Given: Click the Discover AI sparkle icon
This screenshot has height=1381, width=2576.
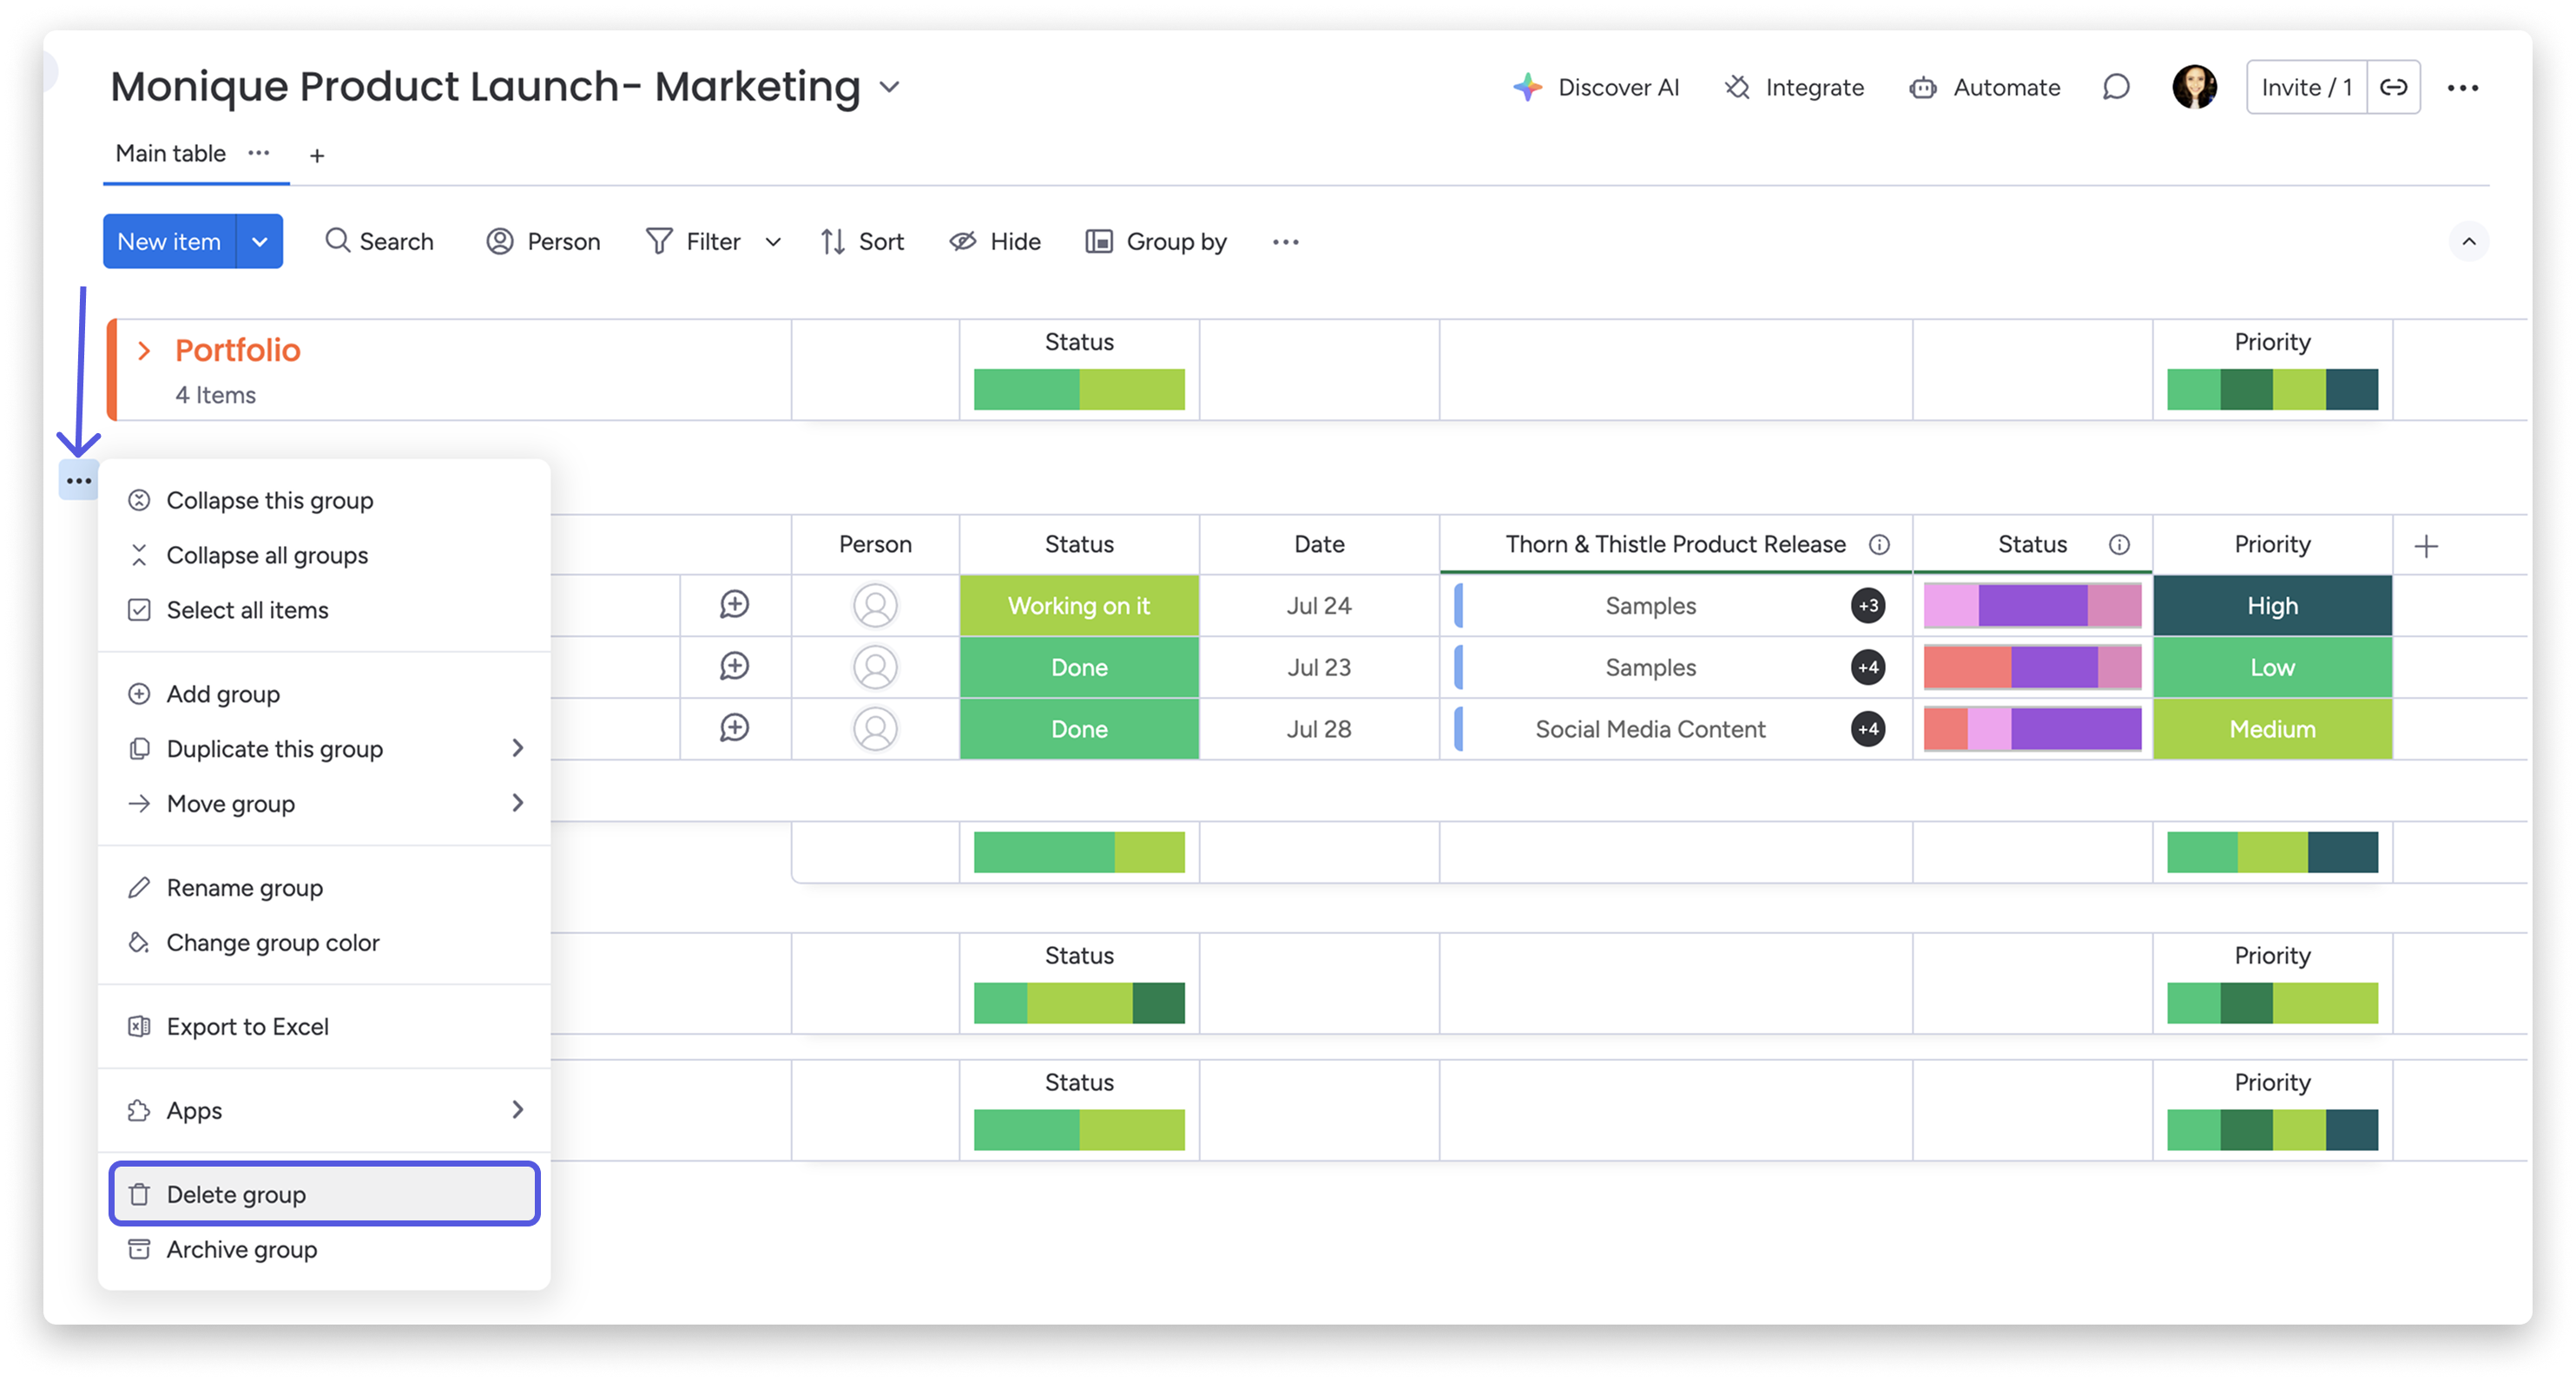Looking at the screenshot, I should [1527, 88].
